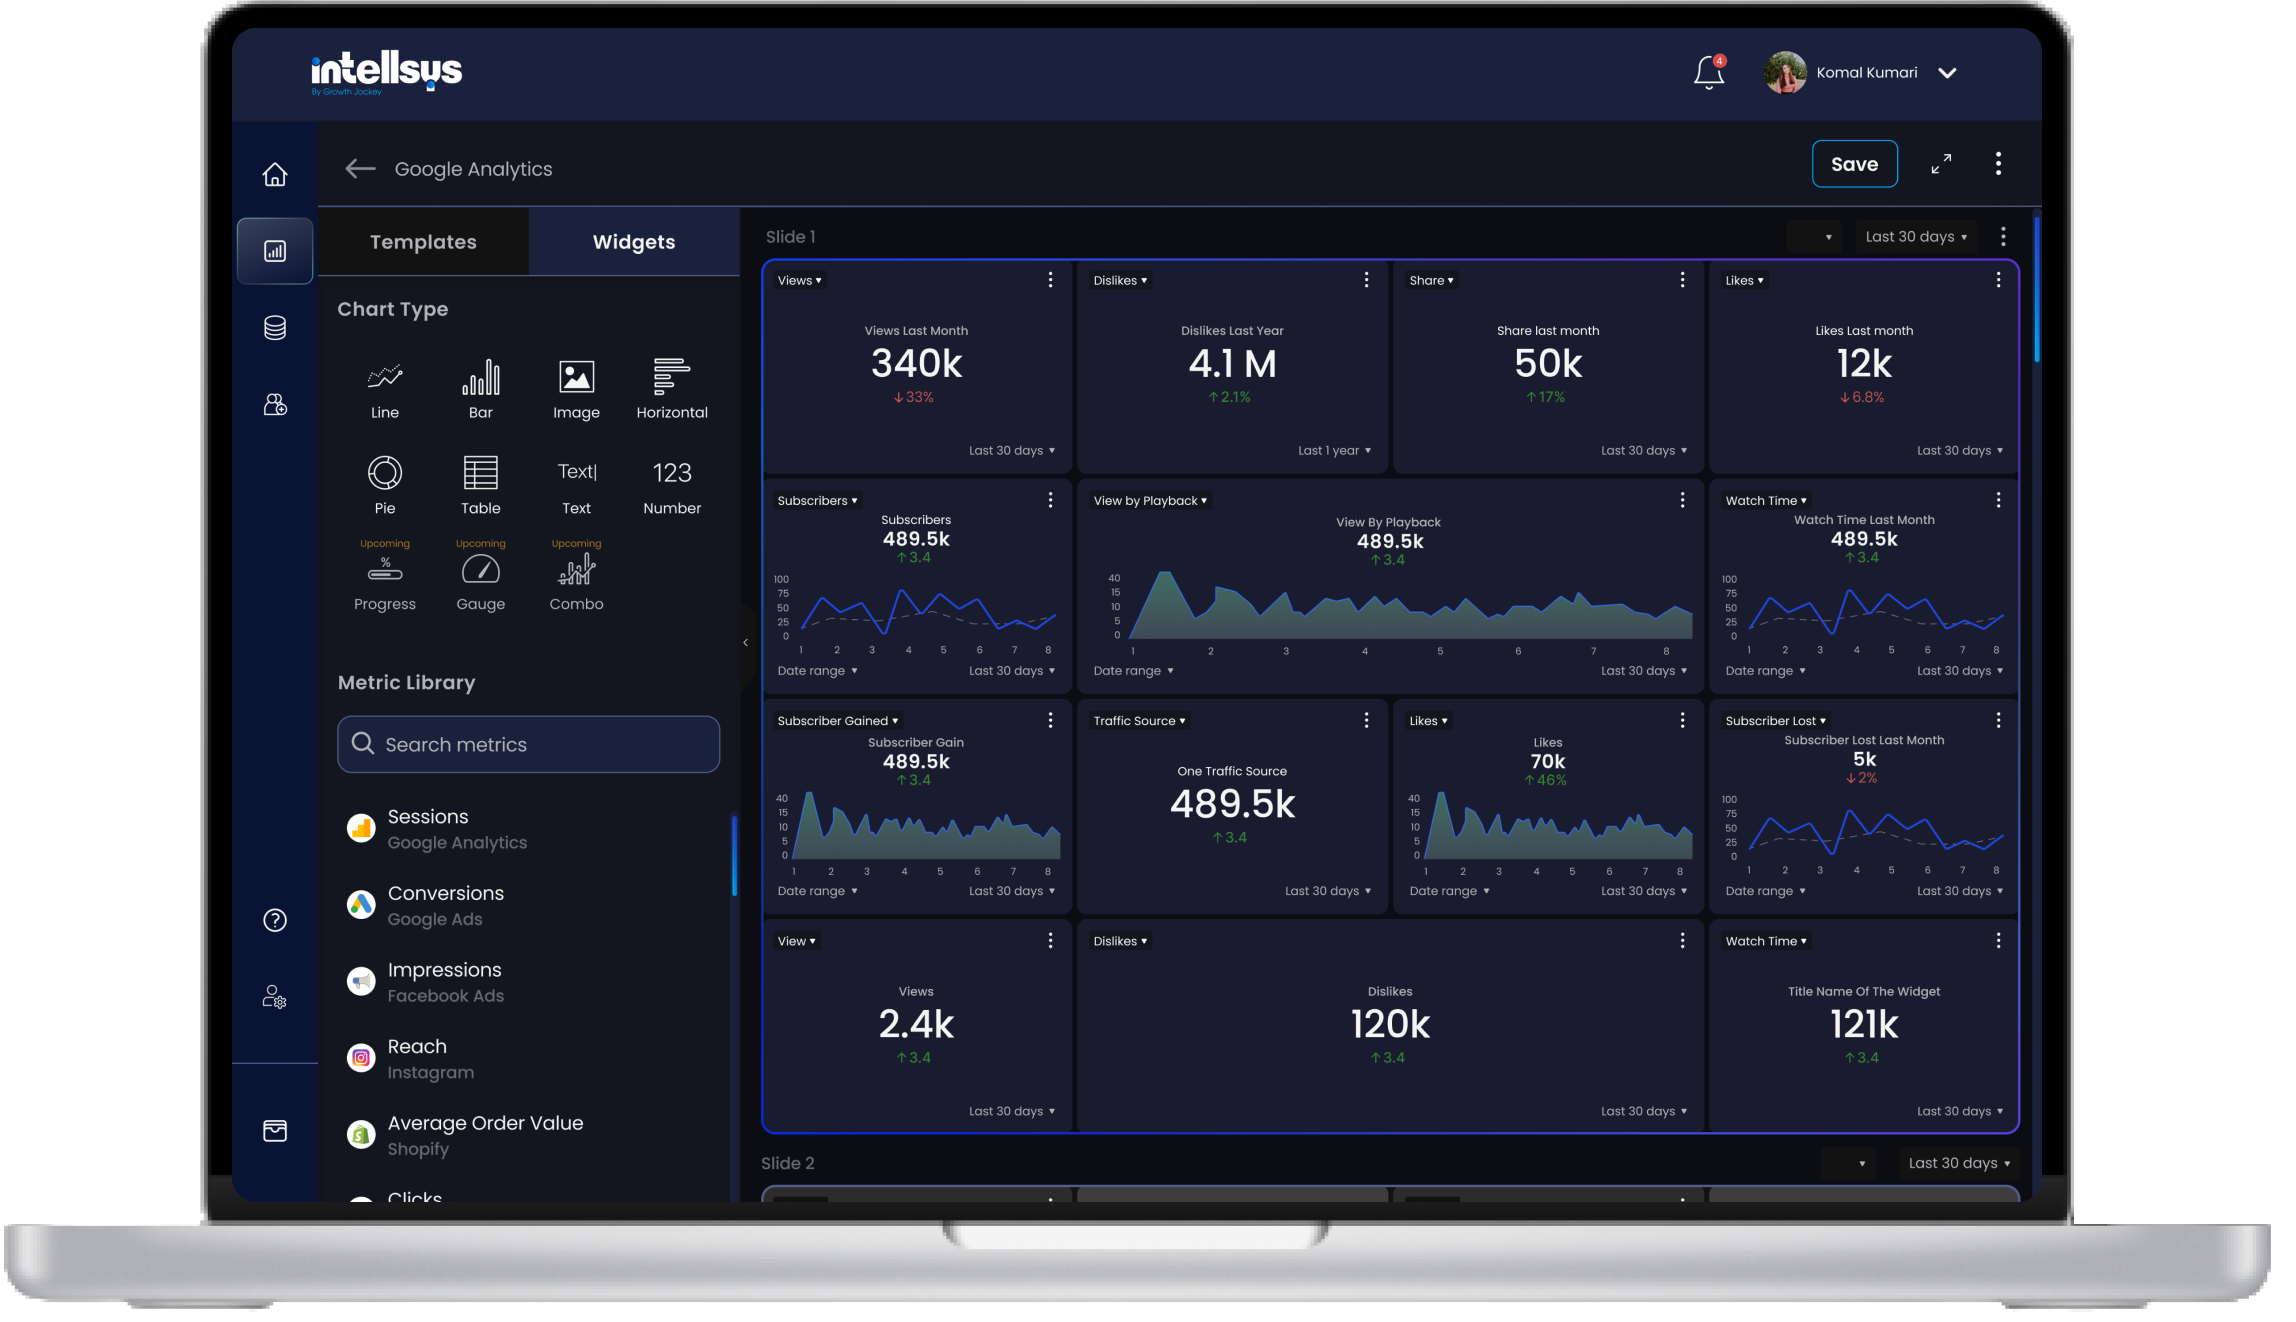2296x1322 pixels.
Task: Select the Reach Instagram metric
Action: point(529,1059)
